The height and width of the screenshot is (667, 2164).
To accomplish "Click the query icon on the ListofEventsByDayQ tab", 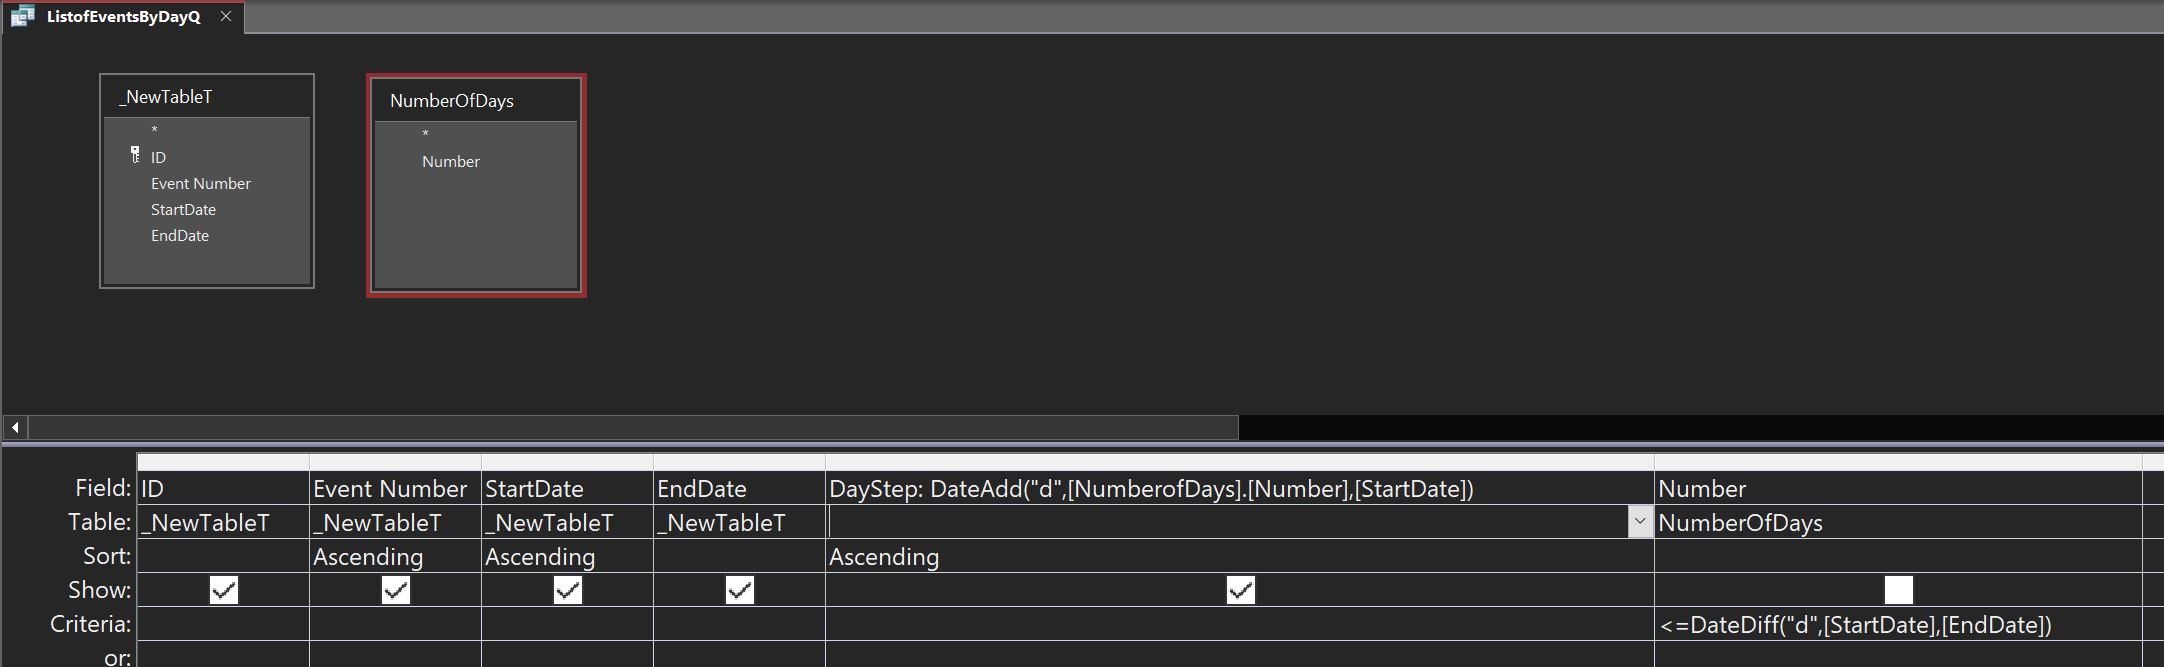I will click(x=22, y=17).
